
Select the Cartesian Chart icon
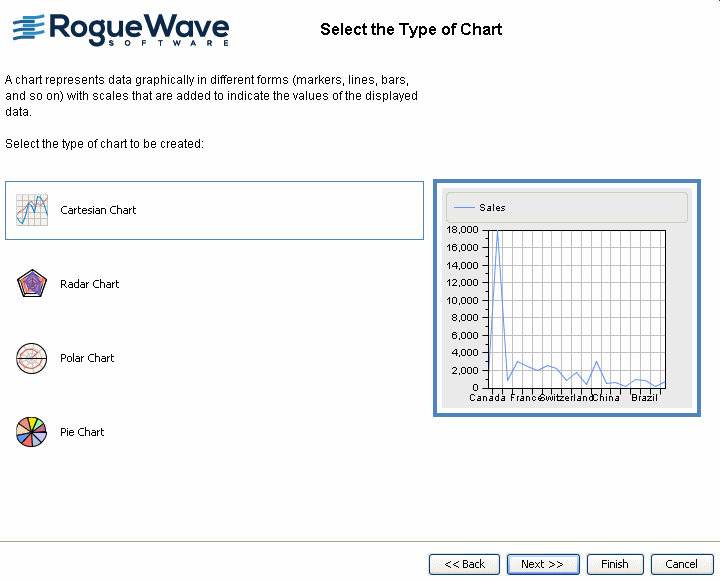tap(32, 210)
